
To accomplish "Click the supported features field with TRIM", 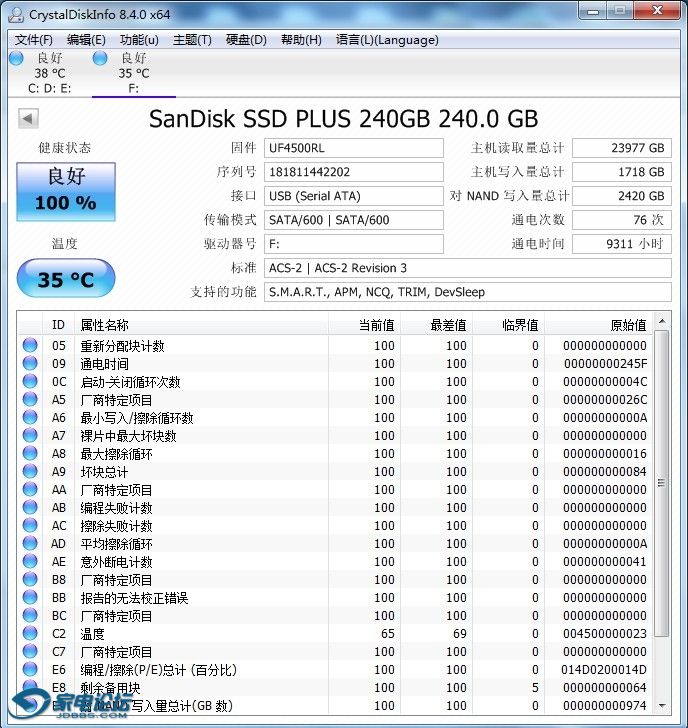I will click(x=468, y=292).
